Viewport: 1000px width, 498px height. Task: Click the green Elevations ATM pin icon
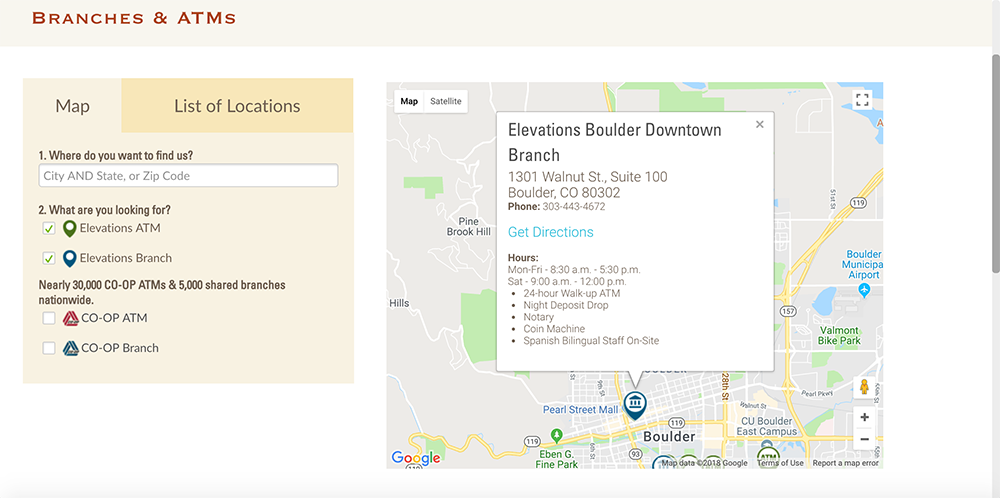coord(70,228)
